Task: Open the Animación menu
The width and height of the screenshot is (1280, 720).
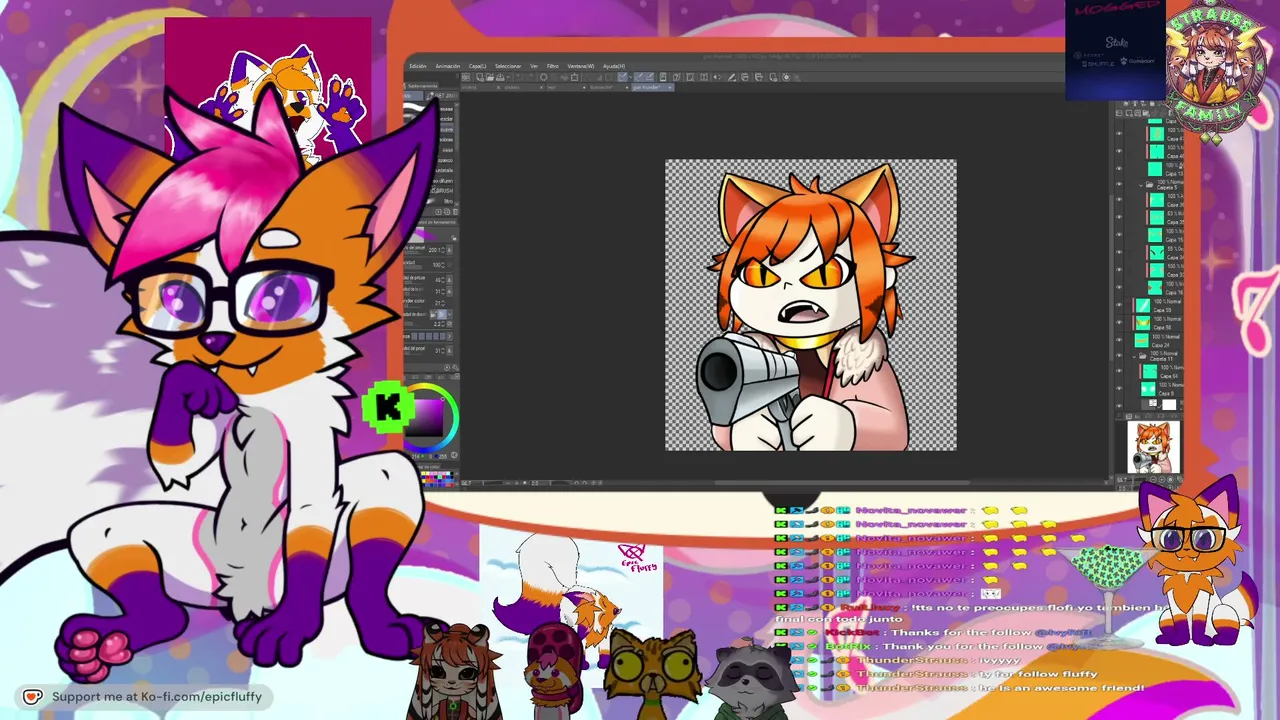Action: click(x=448, y=66)
